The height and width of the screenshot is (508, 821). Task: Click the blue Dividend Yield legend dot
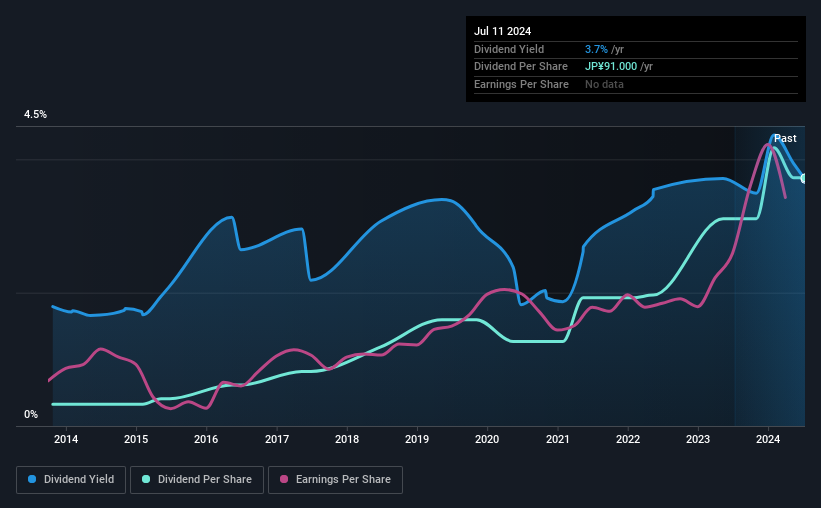click(x=32, y=479)
